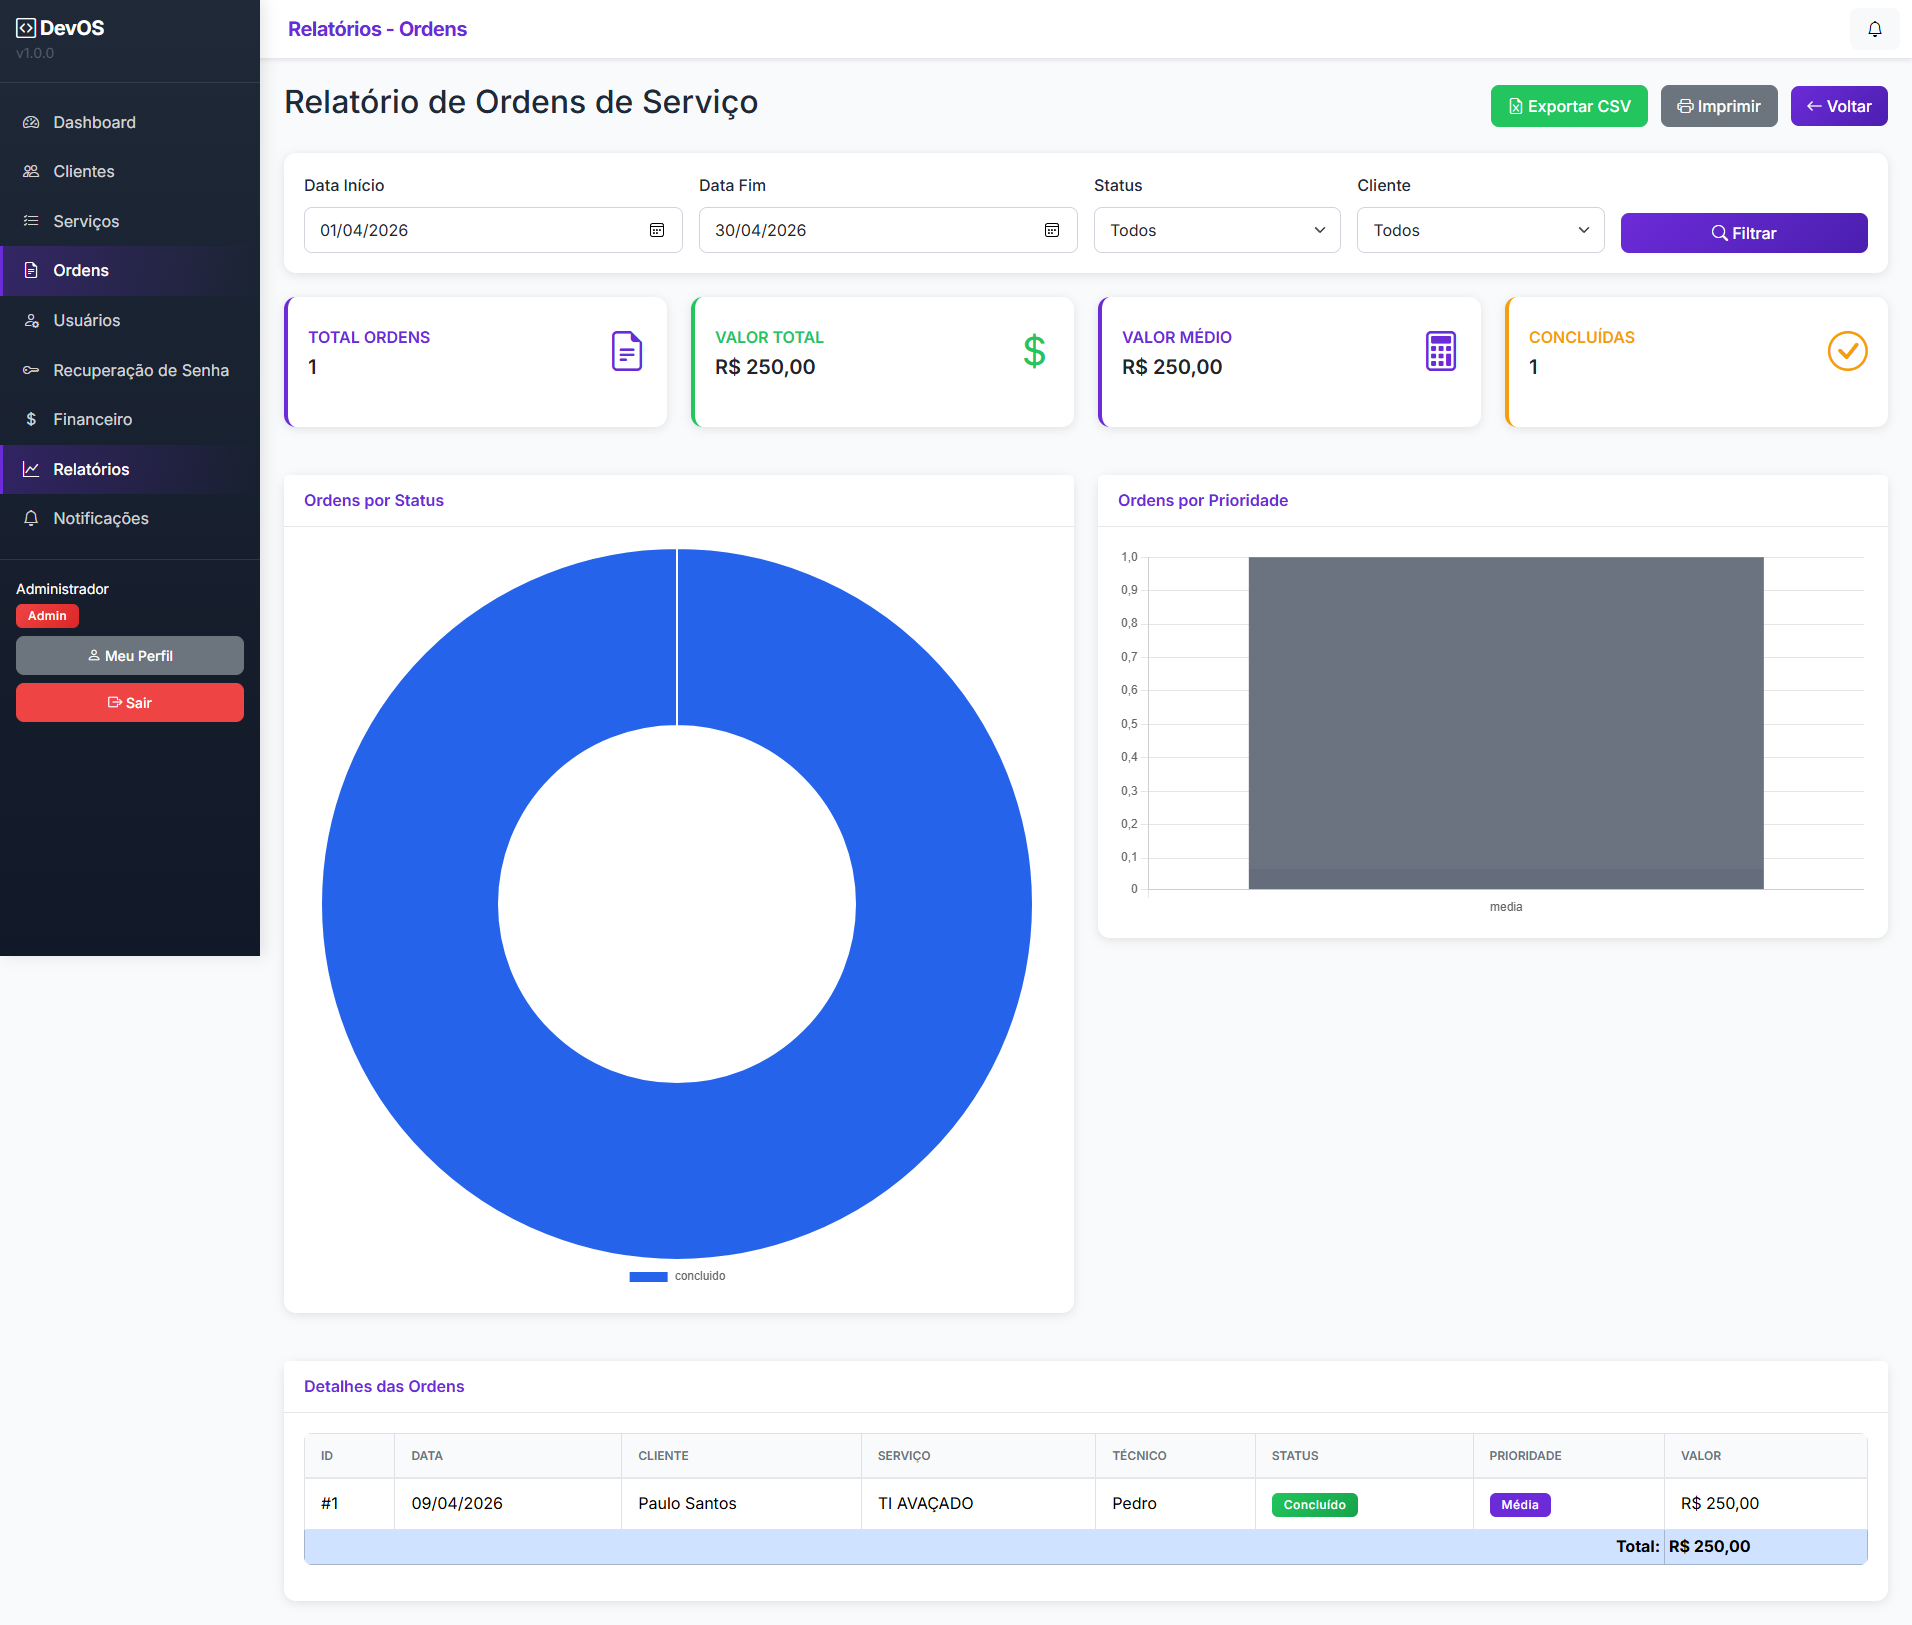Export the report with Exportar CSV
The image size is (1912, 1625).
(x=1568, y=106)
